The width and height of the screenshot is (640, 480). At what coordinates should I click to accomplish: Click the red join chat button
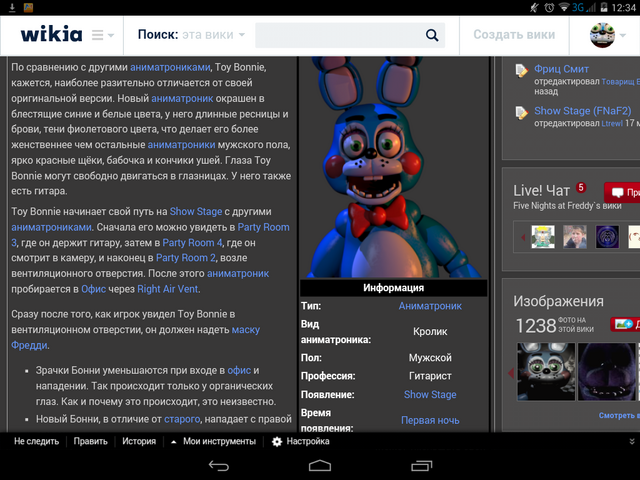[x=622, y=192]
